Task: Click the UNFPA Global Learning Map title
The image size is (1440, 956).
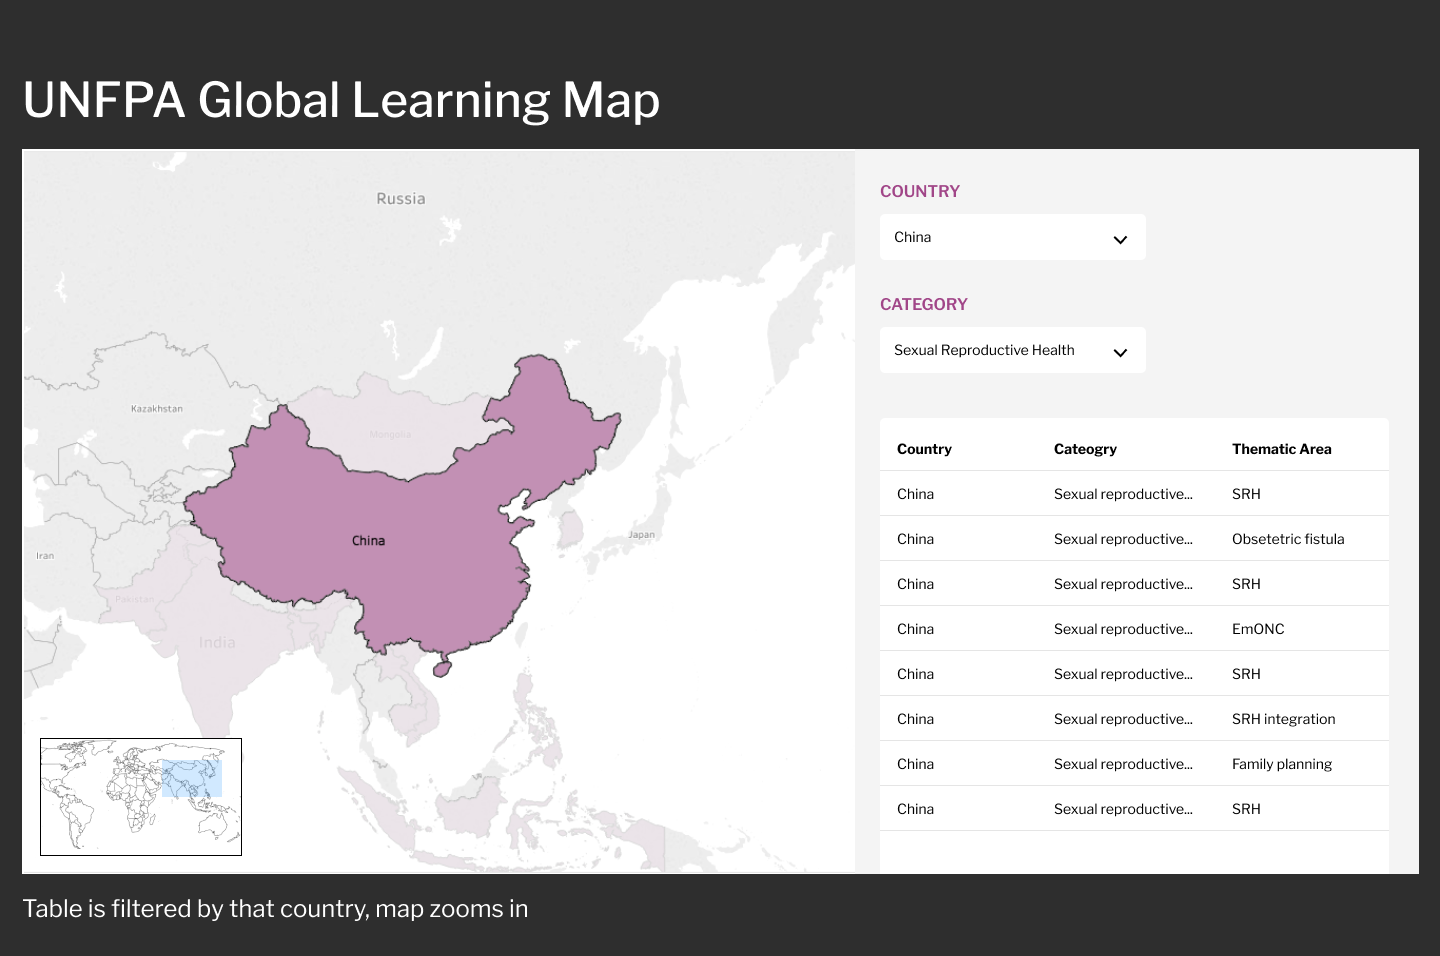Action: pos(341,100)
